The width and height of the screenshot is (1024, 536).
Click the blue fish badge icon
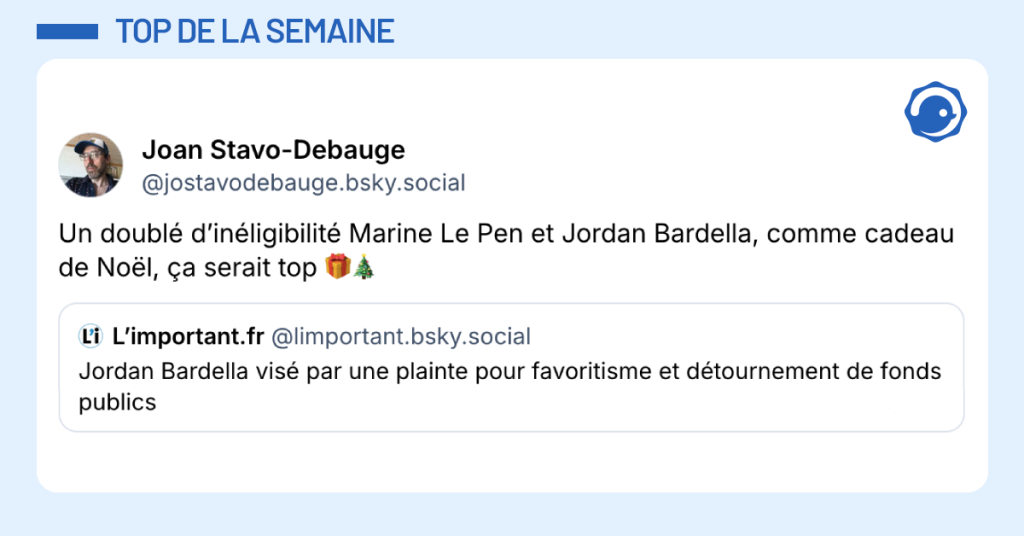(x=935, y=112)
